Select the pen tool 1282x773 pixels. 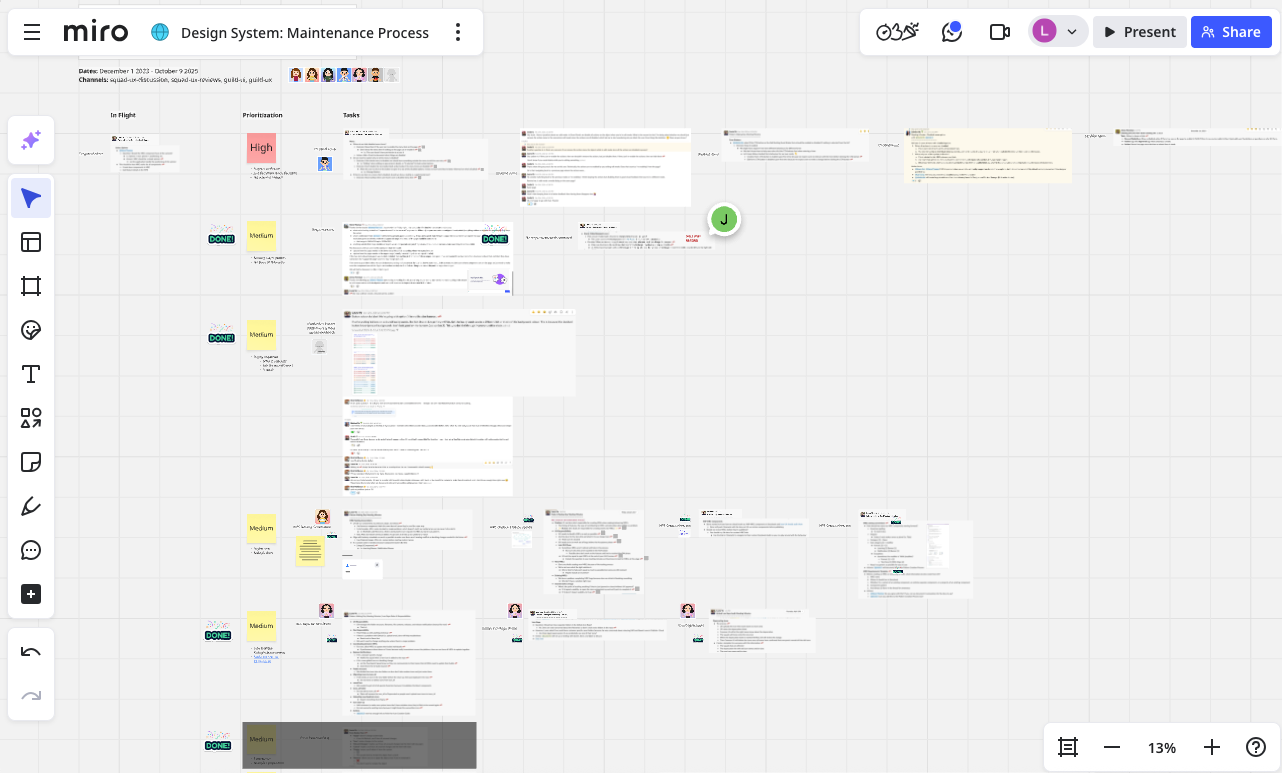pyautogui.click(x=30, y=505)
